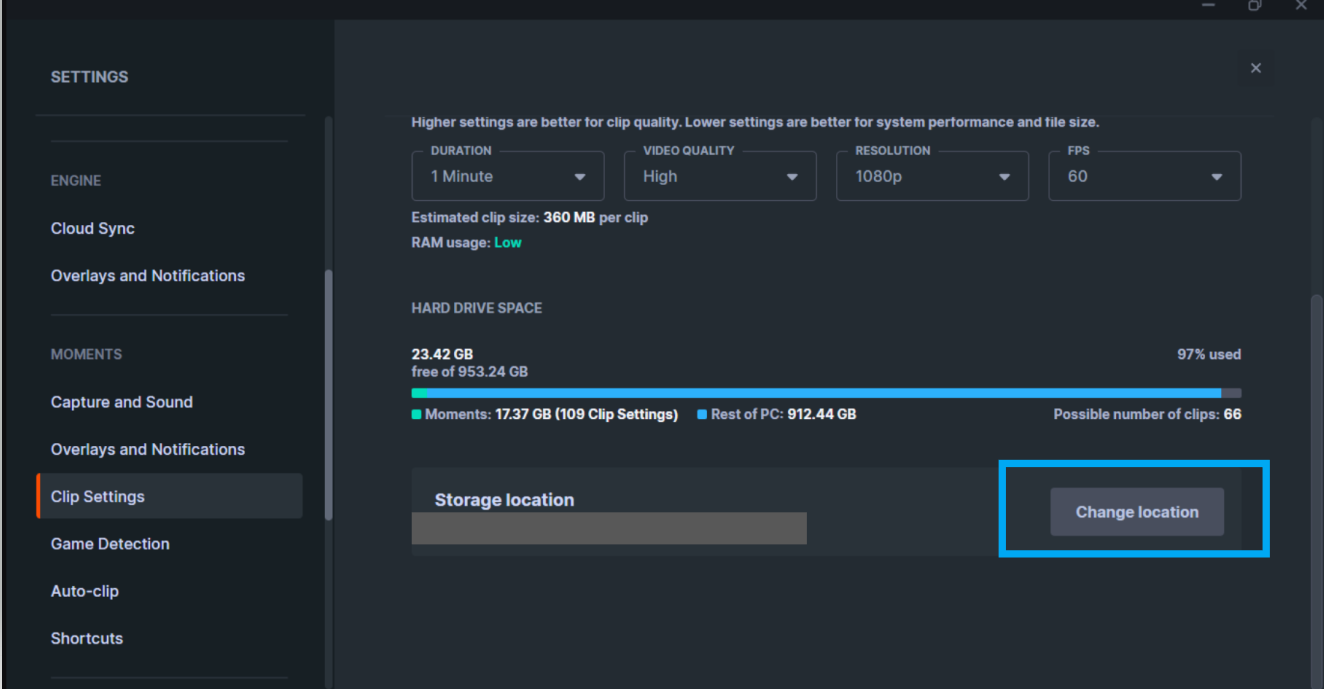Switch to Auto-clip settings
Screen dimensions: 1324x689
(x=85, y=591)
